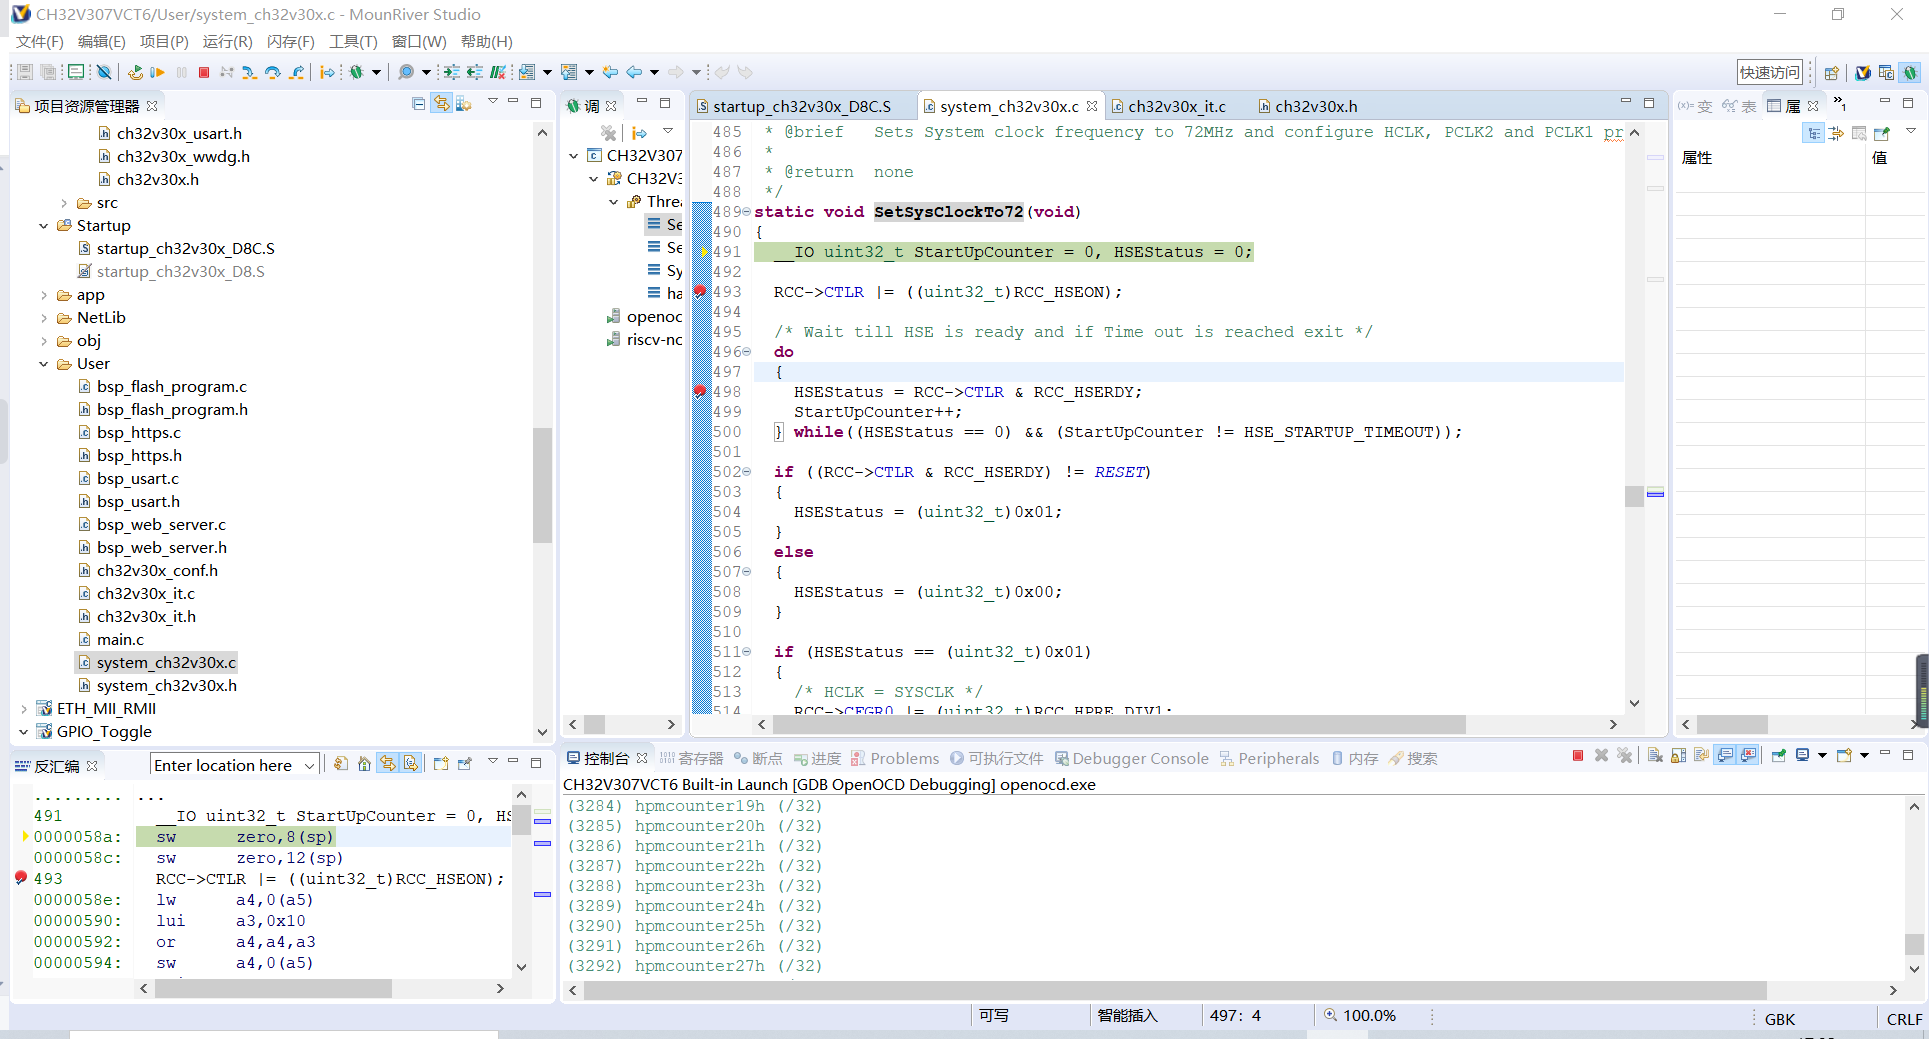This screenshot has height=1039, width=1929.
Task: Close the system_ch32v30x.c editor tab
Action: click(1092, 106)
